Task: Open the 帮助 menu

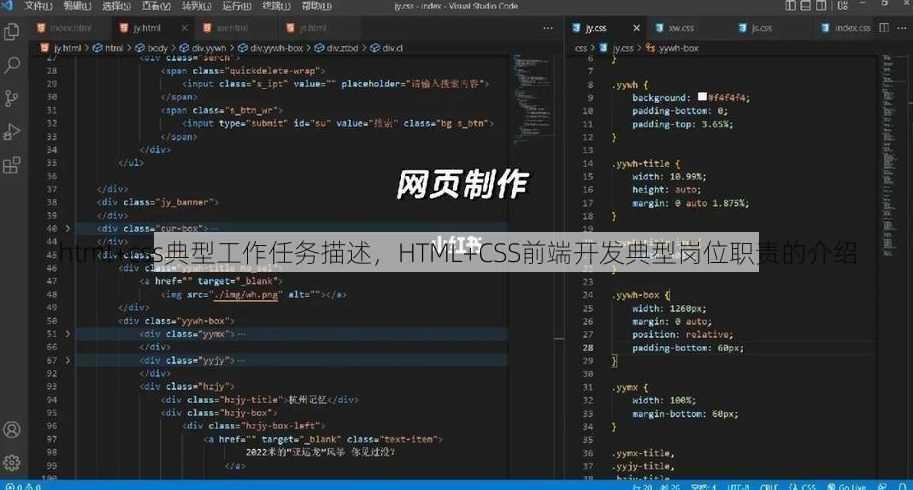Action: [316, 6]
